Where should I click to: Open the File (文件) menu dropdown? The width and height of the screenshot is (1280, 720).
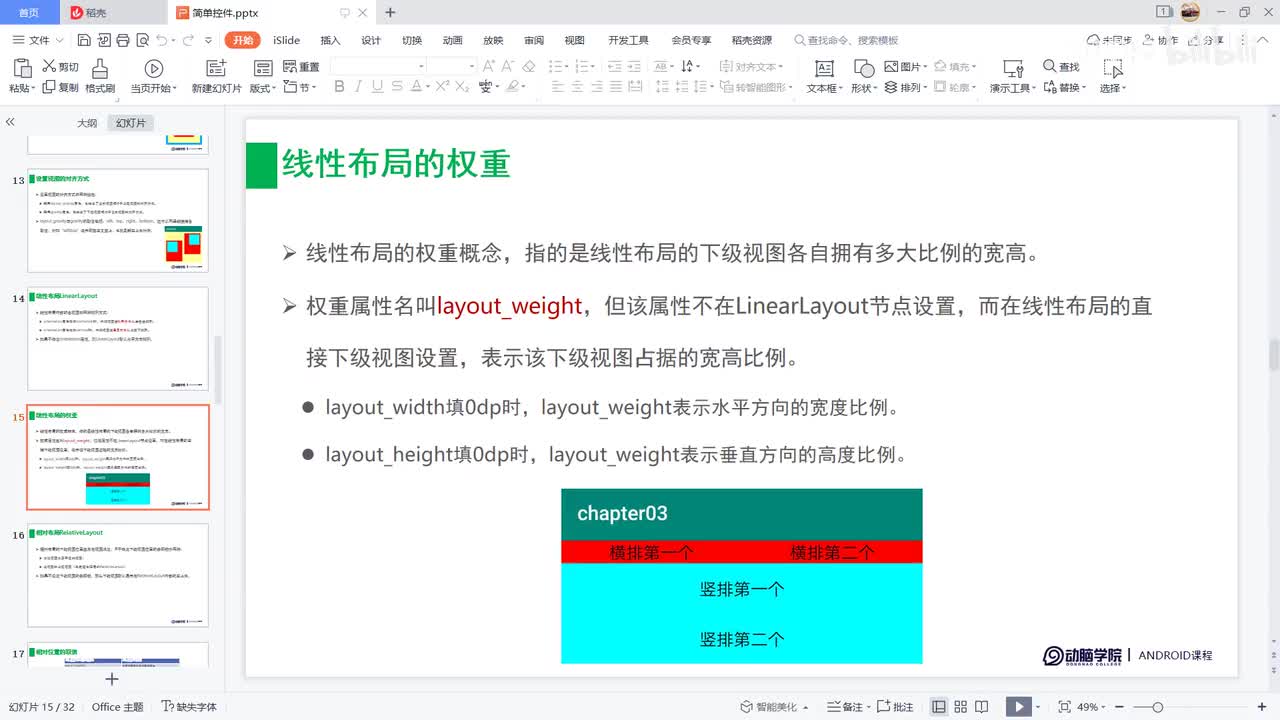tap(38, 40)
